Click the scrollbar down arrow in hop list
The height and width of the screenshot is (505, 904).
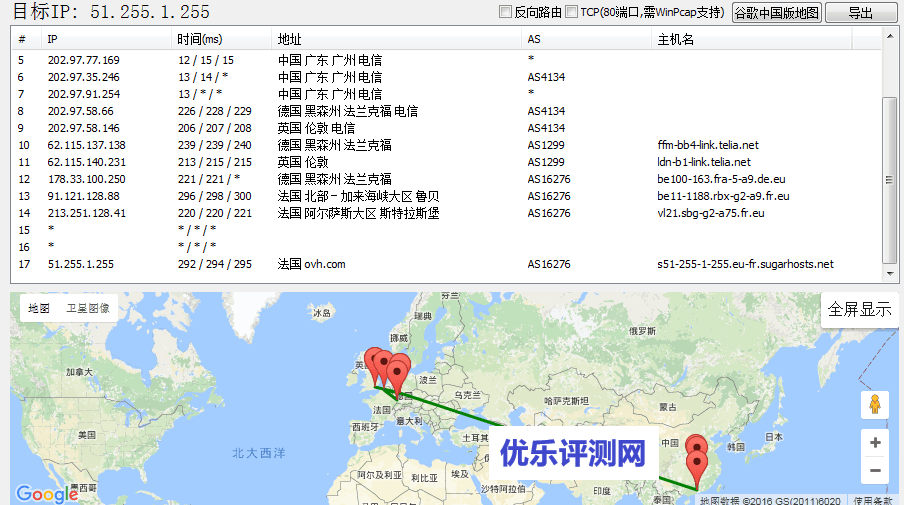click(x=888, y=273)
